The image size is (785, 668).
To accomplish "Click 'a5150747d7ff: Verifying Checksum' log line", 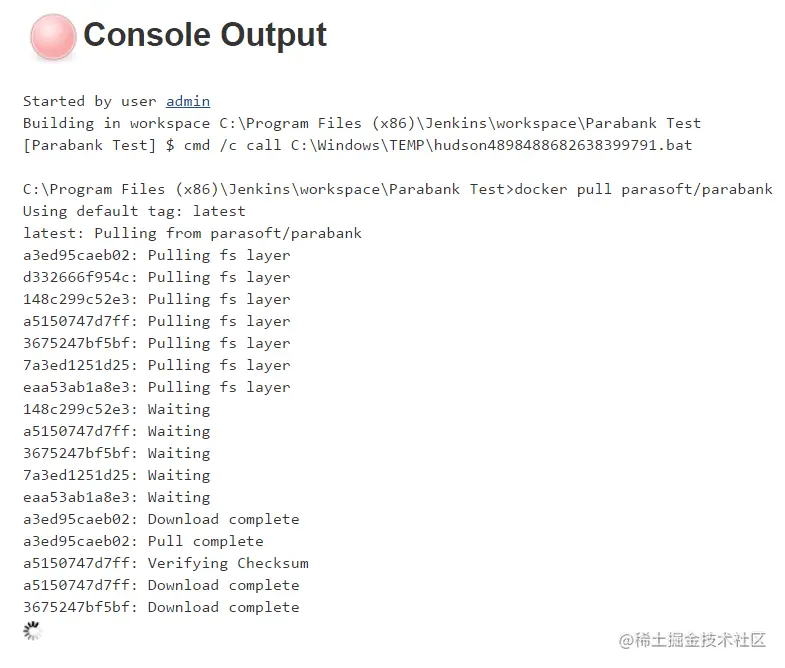I will pyautogui.click(x=166, y=563).
